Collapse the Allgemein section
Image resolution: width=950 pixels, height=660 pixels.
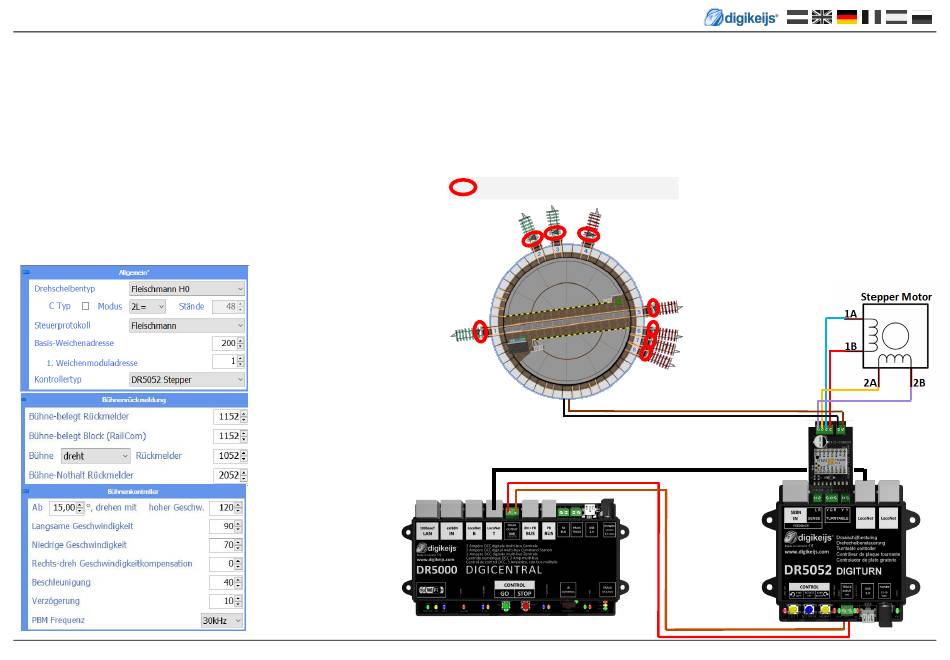pos(26,272)
